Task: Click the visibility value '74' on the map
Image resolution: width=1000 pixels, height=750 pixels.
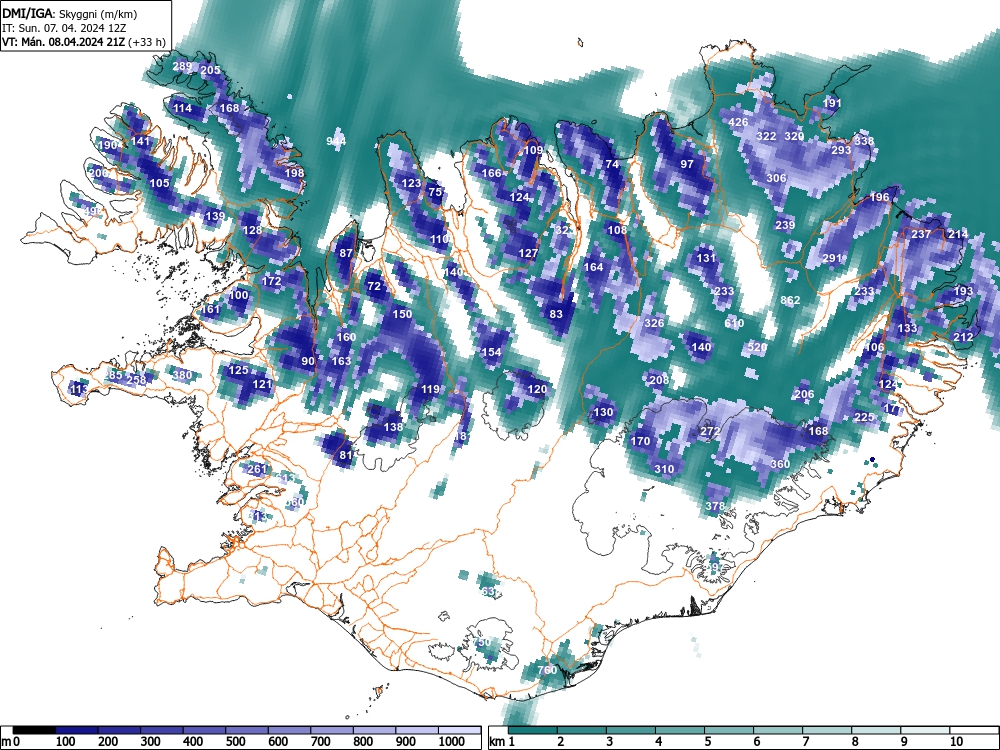Action: click(x=612, y=164)
